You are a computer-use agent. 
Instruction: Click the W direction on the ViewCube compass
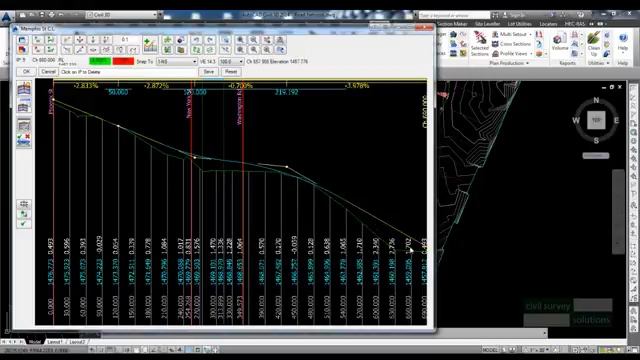tap(576, 120)
